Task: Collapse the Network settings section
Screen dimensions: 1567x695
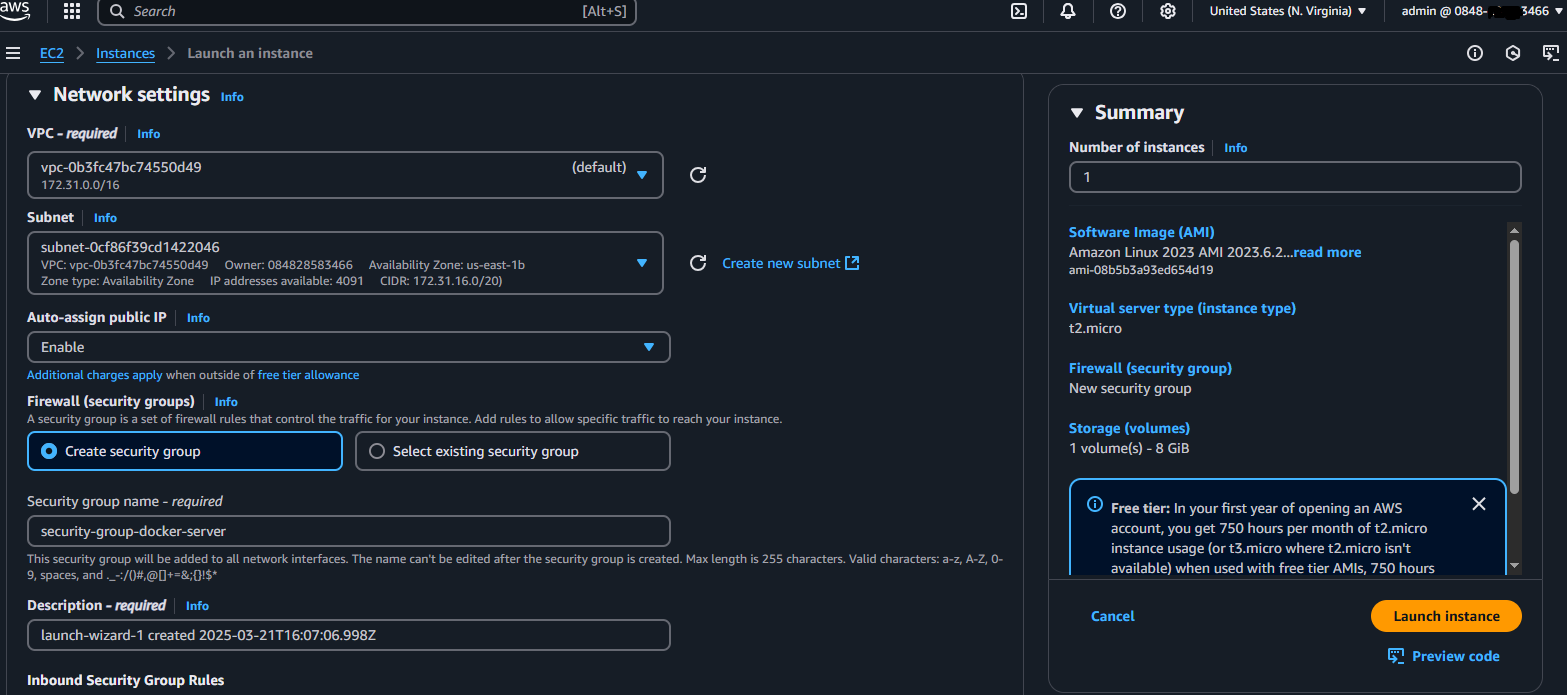Action: click(x=35, y=95)
